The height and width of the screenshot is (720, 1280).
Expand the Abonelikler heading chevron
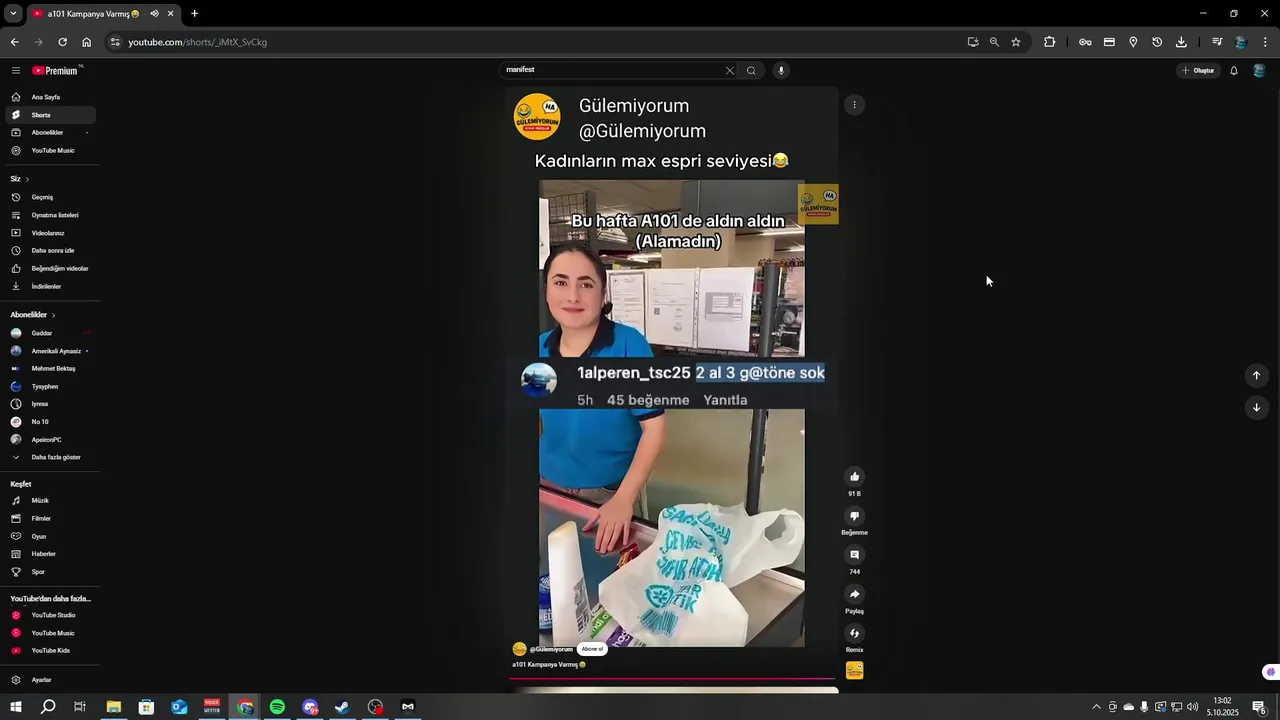coord(53,315)
